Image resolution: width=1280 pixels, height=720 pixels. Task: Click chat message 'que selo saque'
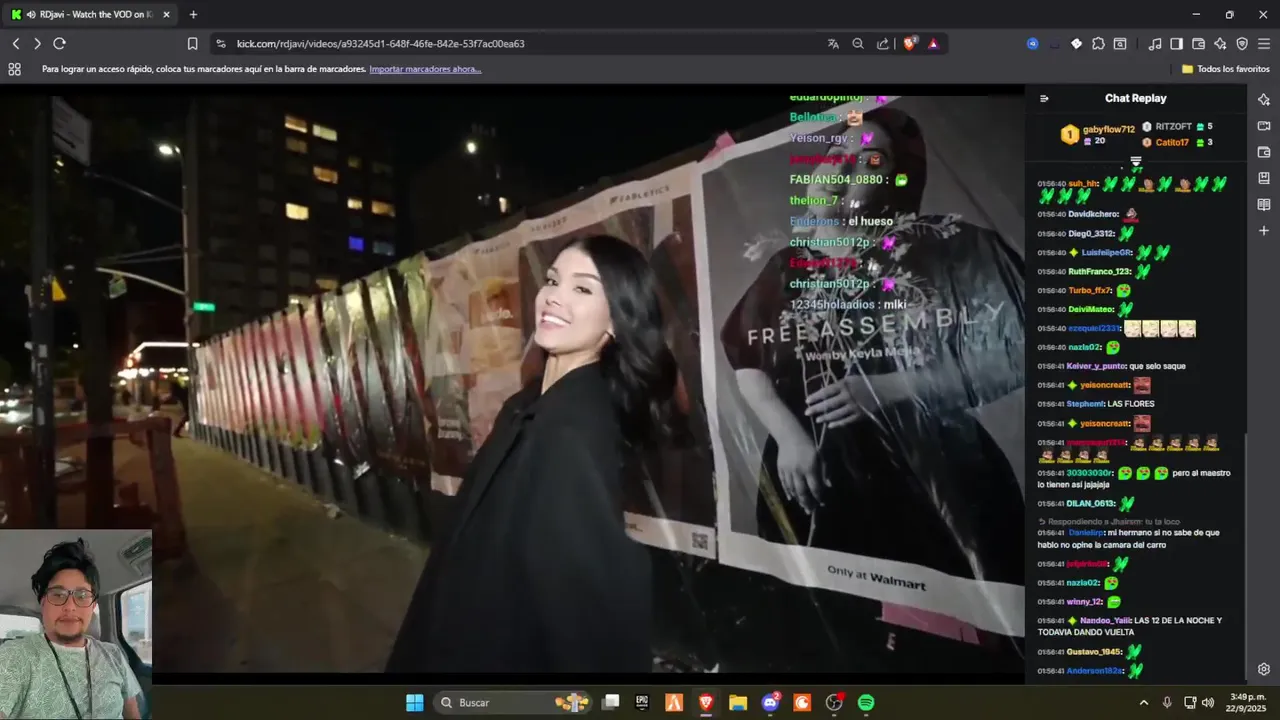1157,366
